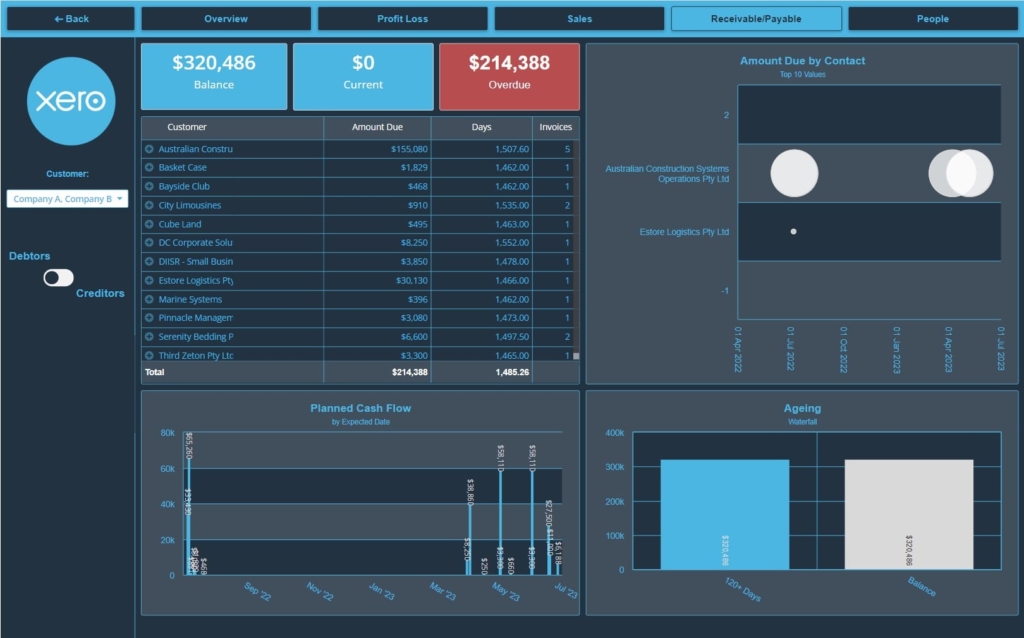This screenshot has height=638, width=1024.
Task: Click the small Estore Logistics bubble
Action: click(793, 231)
